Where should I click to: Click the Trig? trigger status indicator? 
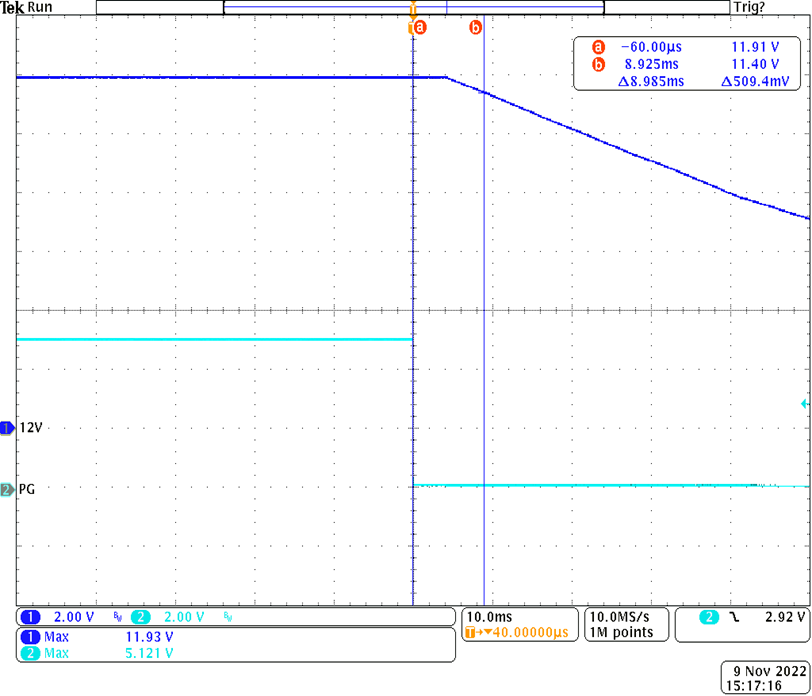tap(749, 7)
